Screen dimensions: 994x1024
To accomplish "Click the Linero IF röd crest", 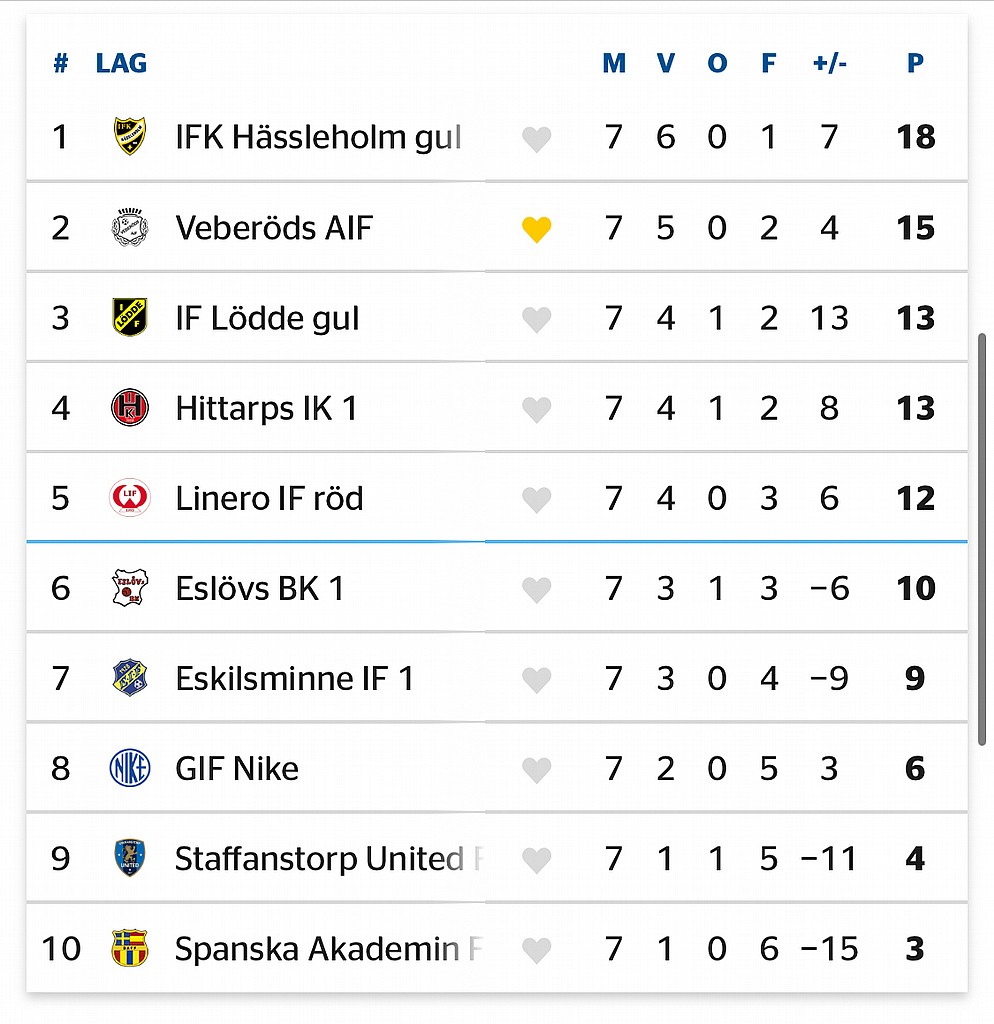I will pos(130,498).
